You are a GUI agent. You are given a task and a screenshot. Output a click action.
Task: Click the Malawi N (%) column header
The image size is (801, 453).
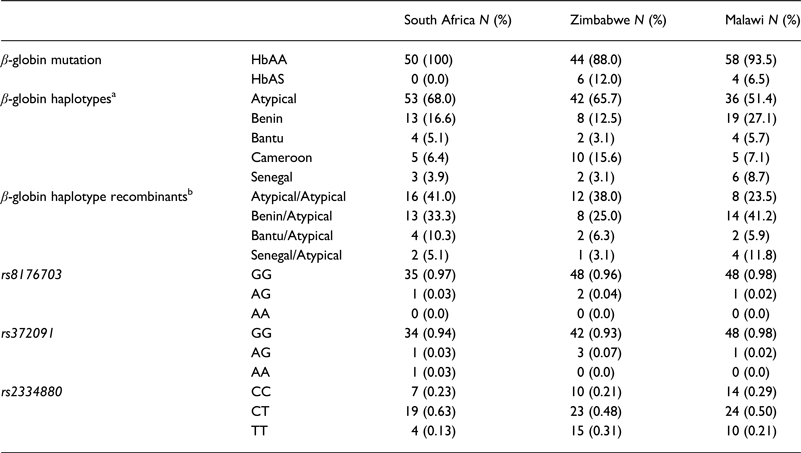[762, 21]
